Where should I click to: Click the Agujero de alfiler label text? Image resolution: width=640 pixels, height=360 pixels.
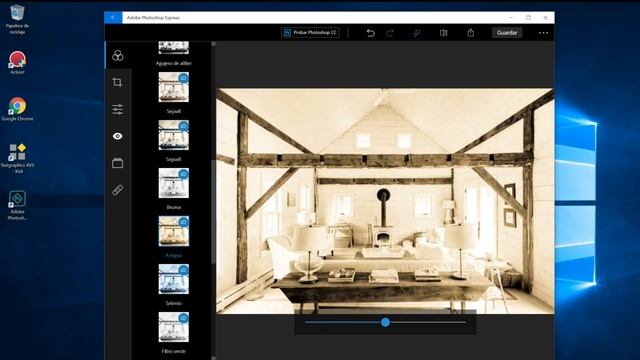click(x=173, y=63)
